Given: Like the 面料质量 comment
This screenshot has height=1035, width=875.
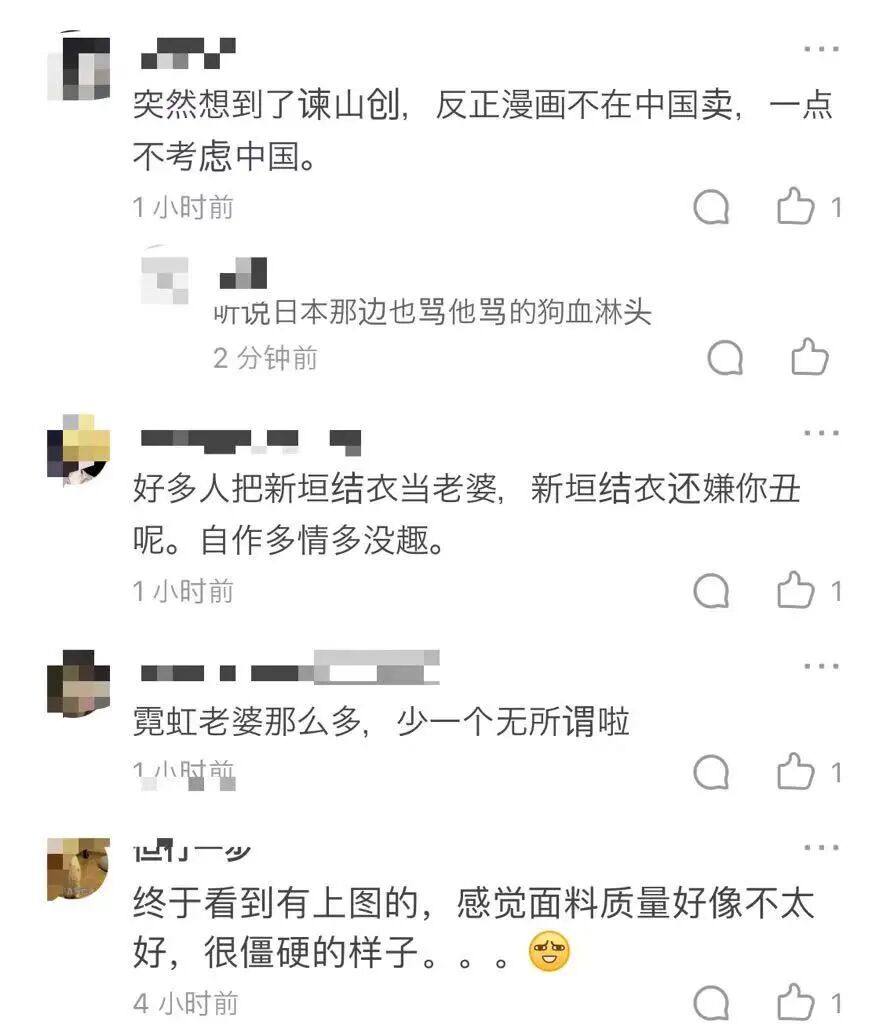Looking at the screenshot, I should (x=795, y=1003).
